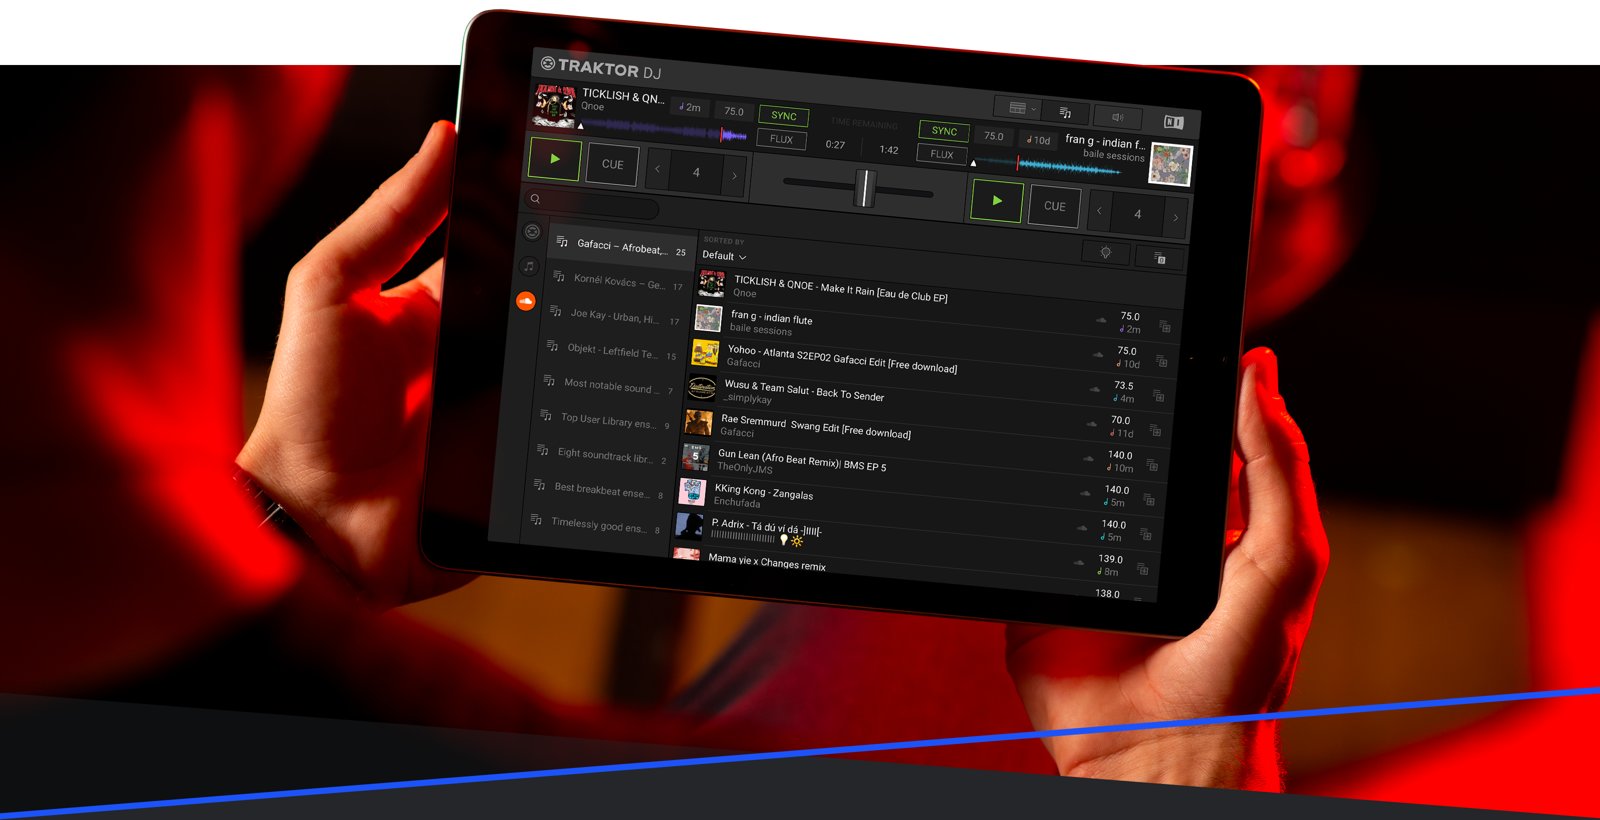Increase left deck loop size with right arrow
Viewport: 1600px width, 820px height.
click(x=734, y=176)
